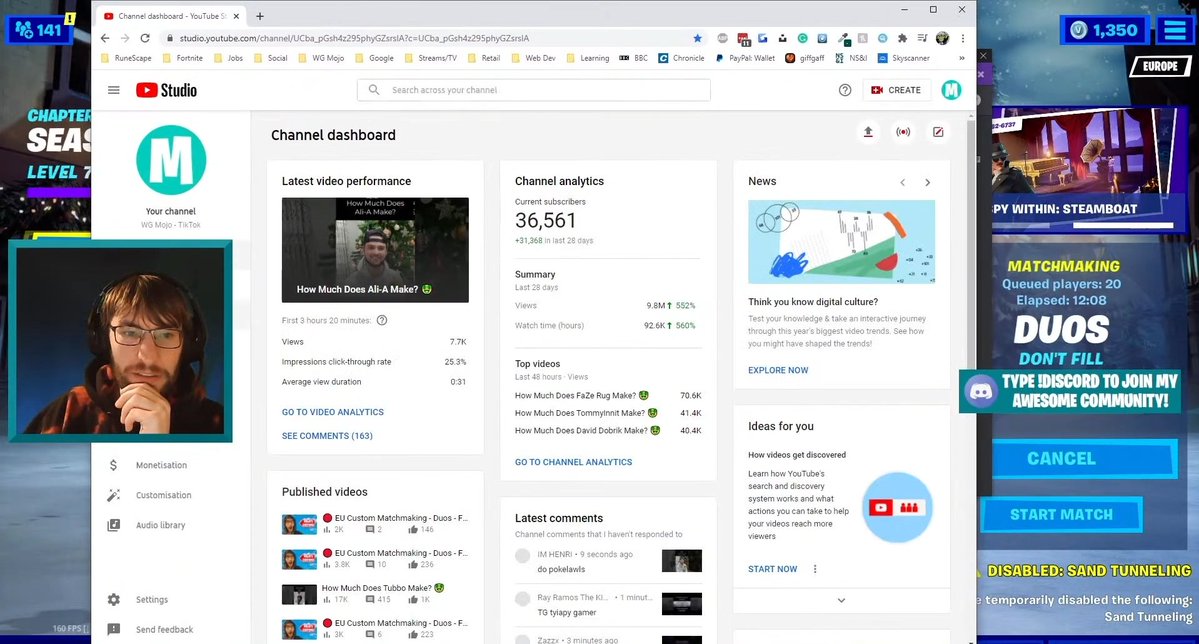Image resolution: width=1199 pixels, height=644 pixels.
Task: Click the address bar URL
Action: (354, 37)
